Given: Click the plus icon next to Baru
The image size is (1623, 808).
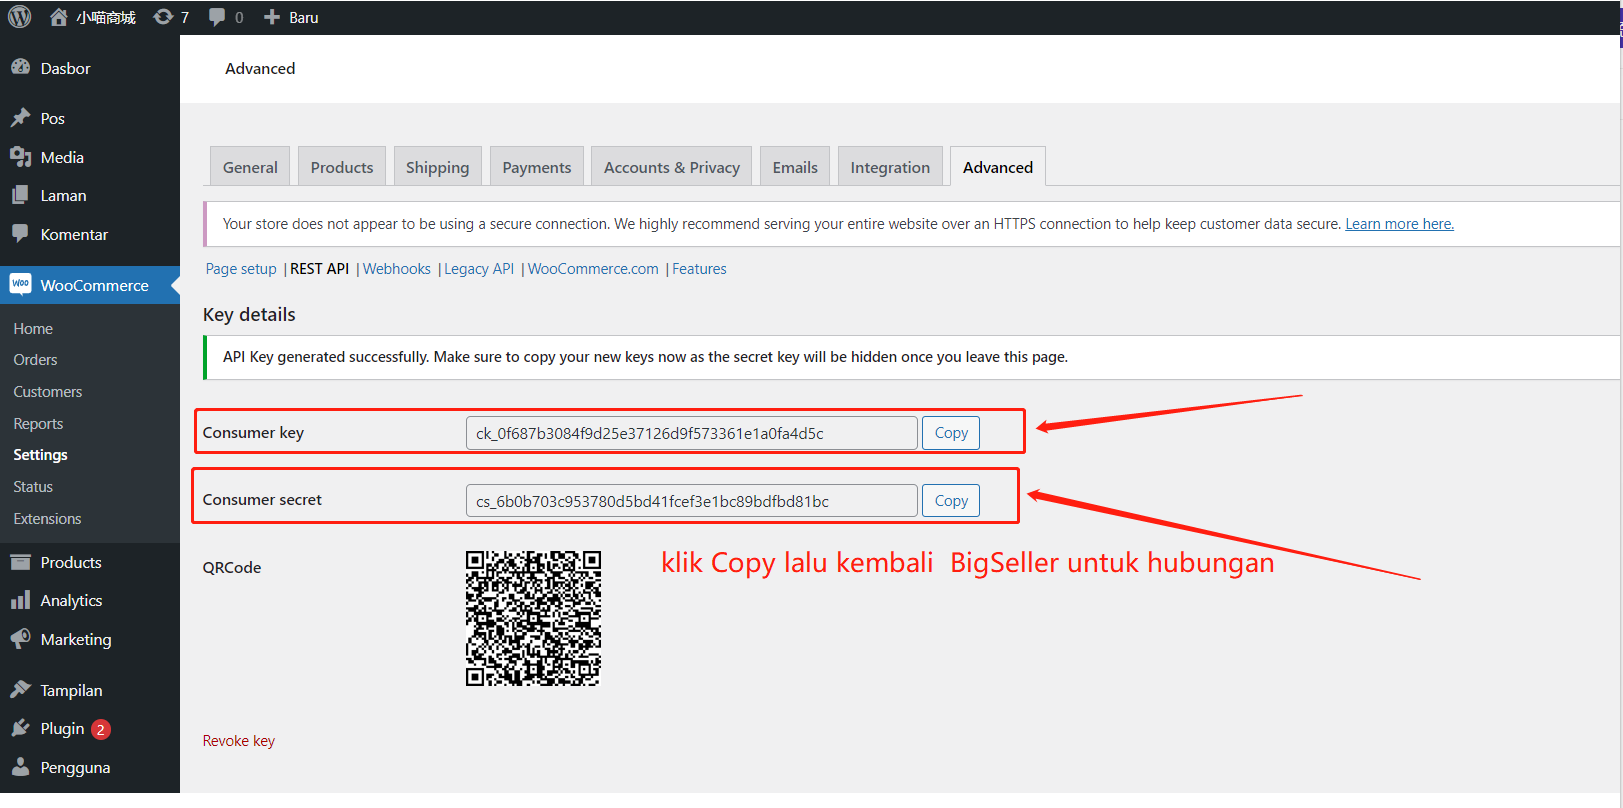Looking at the screenshot, I should (x=272, y=17).
